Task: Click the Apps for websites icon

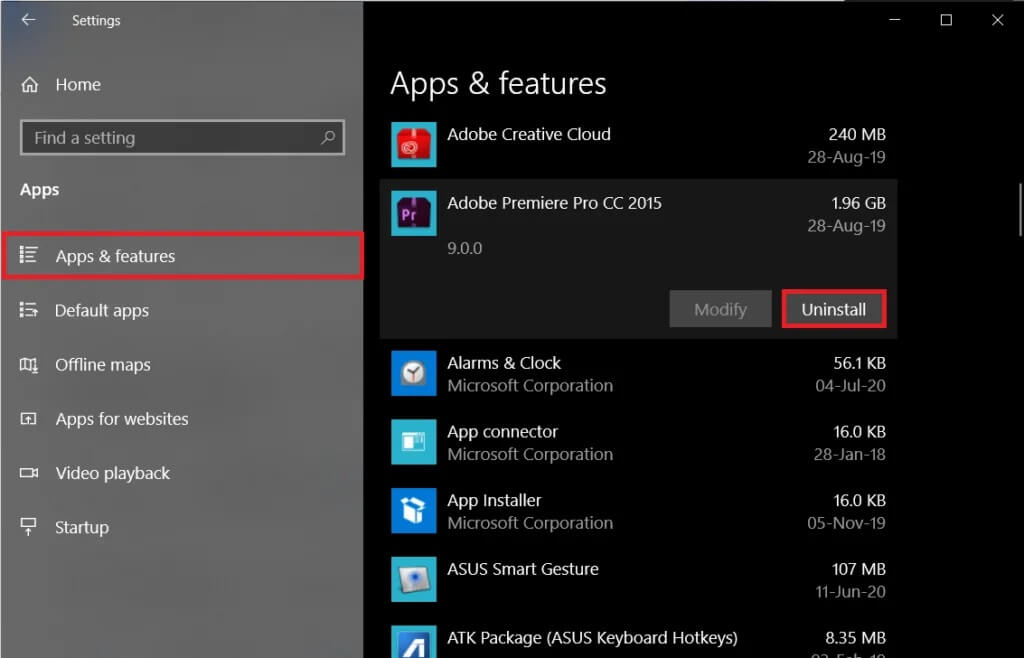Action: tap(29, 418)
